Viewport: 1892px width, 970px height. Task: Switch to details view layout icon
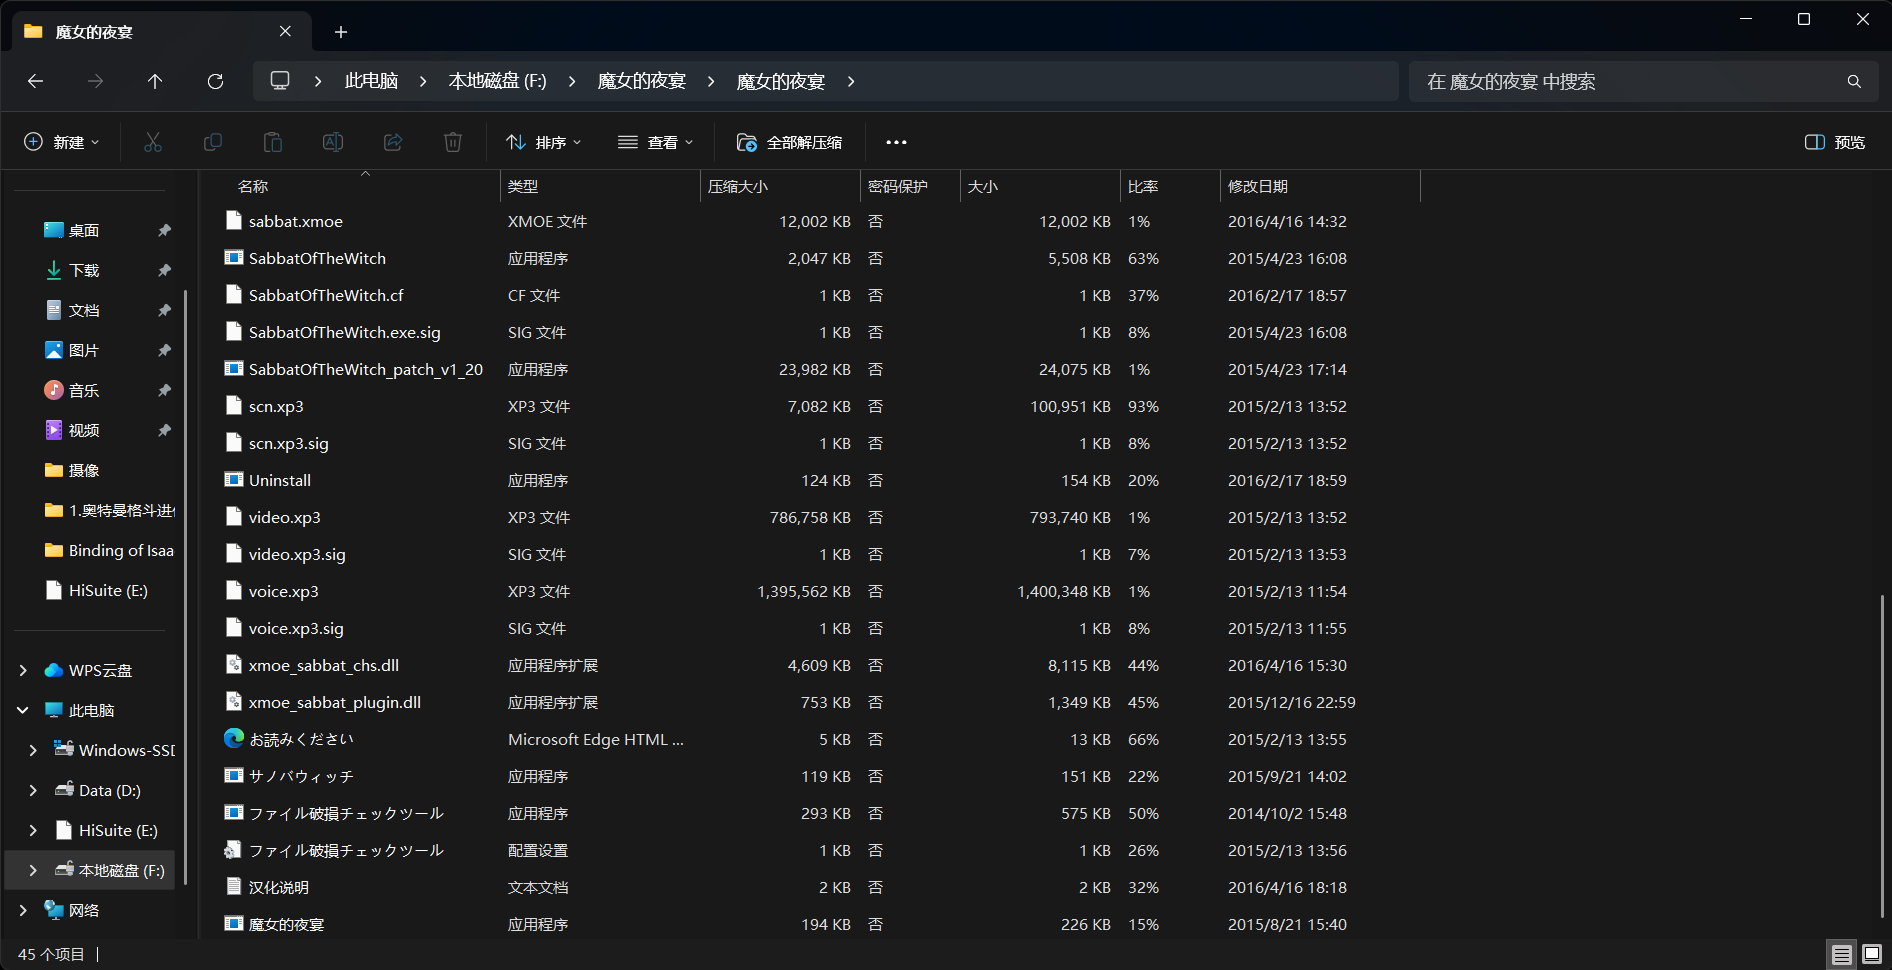pyautogui.click(x=1842, y=955)
